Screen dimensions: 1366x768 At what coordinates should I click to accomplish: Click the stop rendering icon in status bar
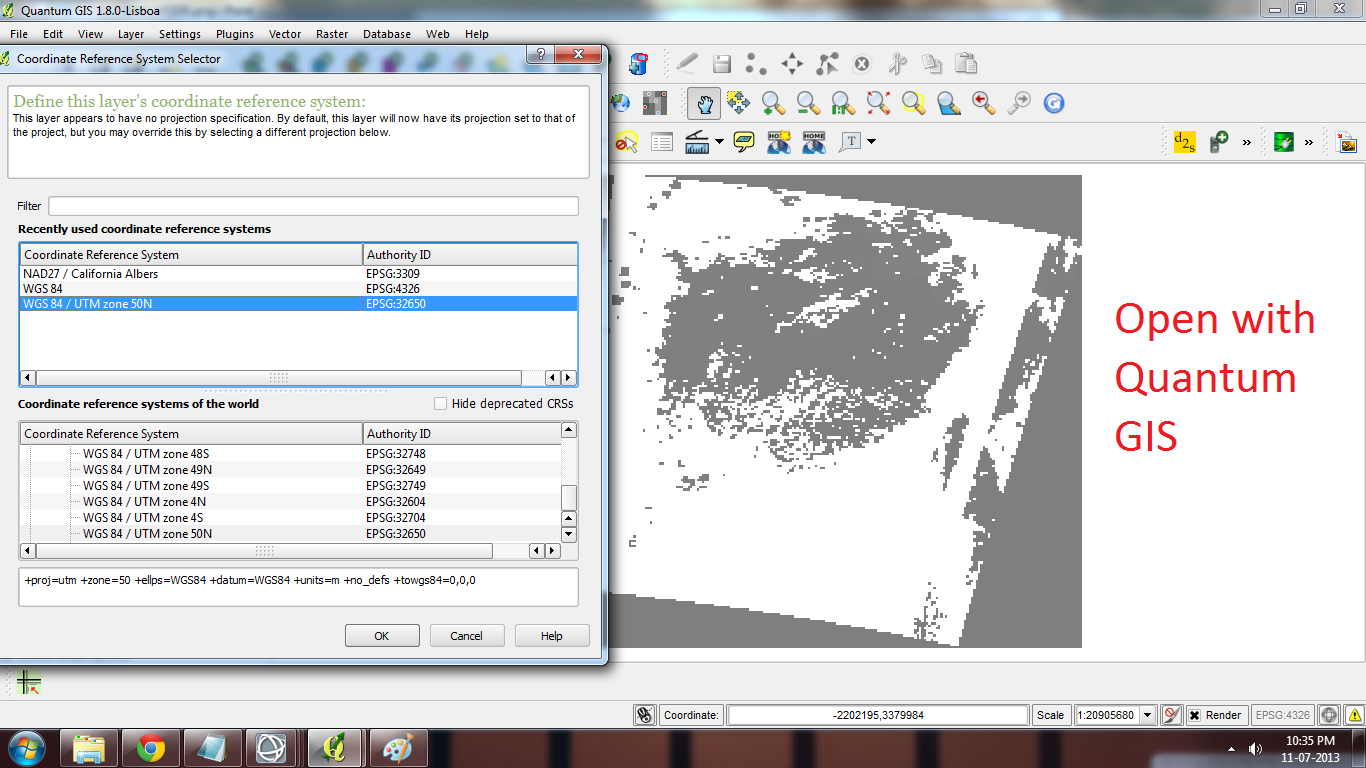[1172, 715]
